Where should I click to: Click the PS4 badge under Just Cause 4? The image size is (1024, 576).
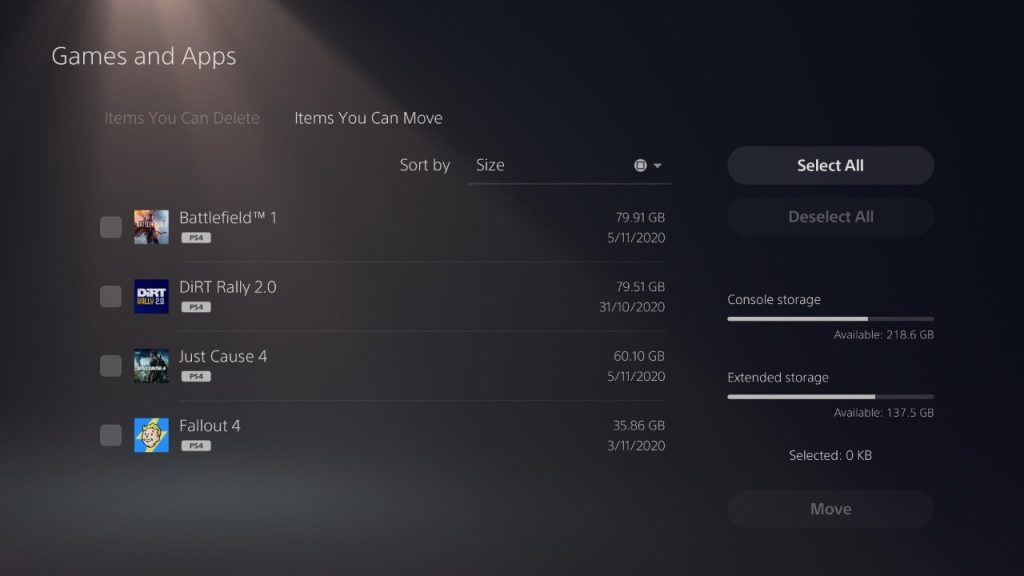tap(195, 376)
